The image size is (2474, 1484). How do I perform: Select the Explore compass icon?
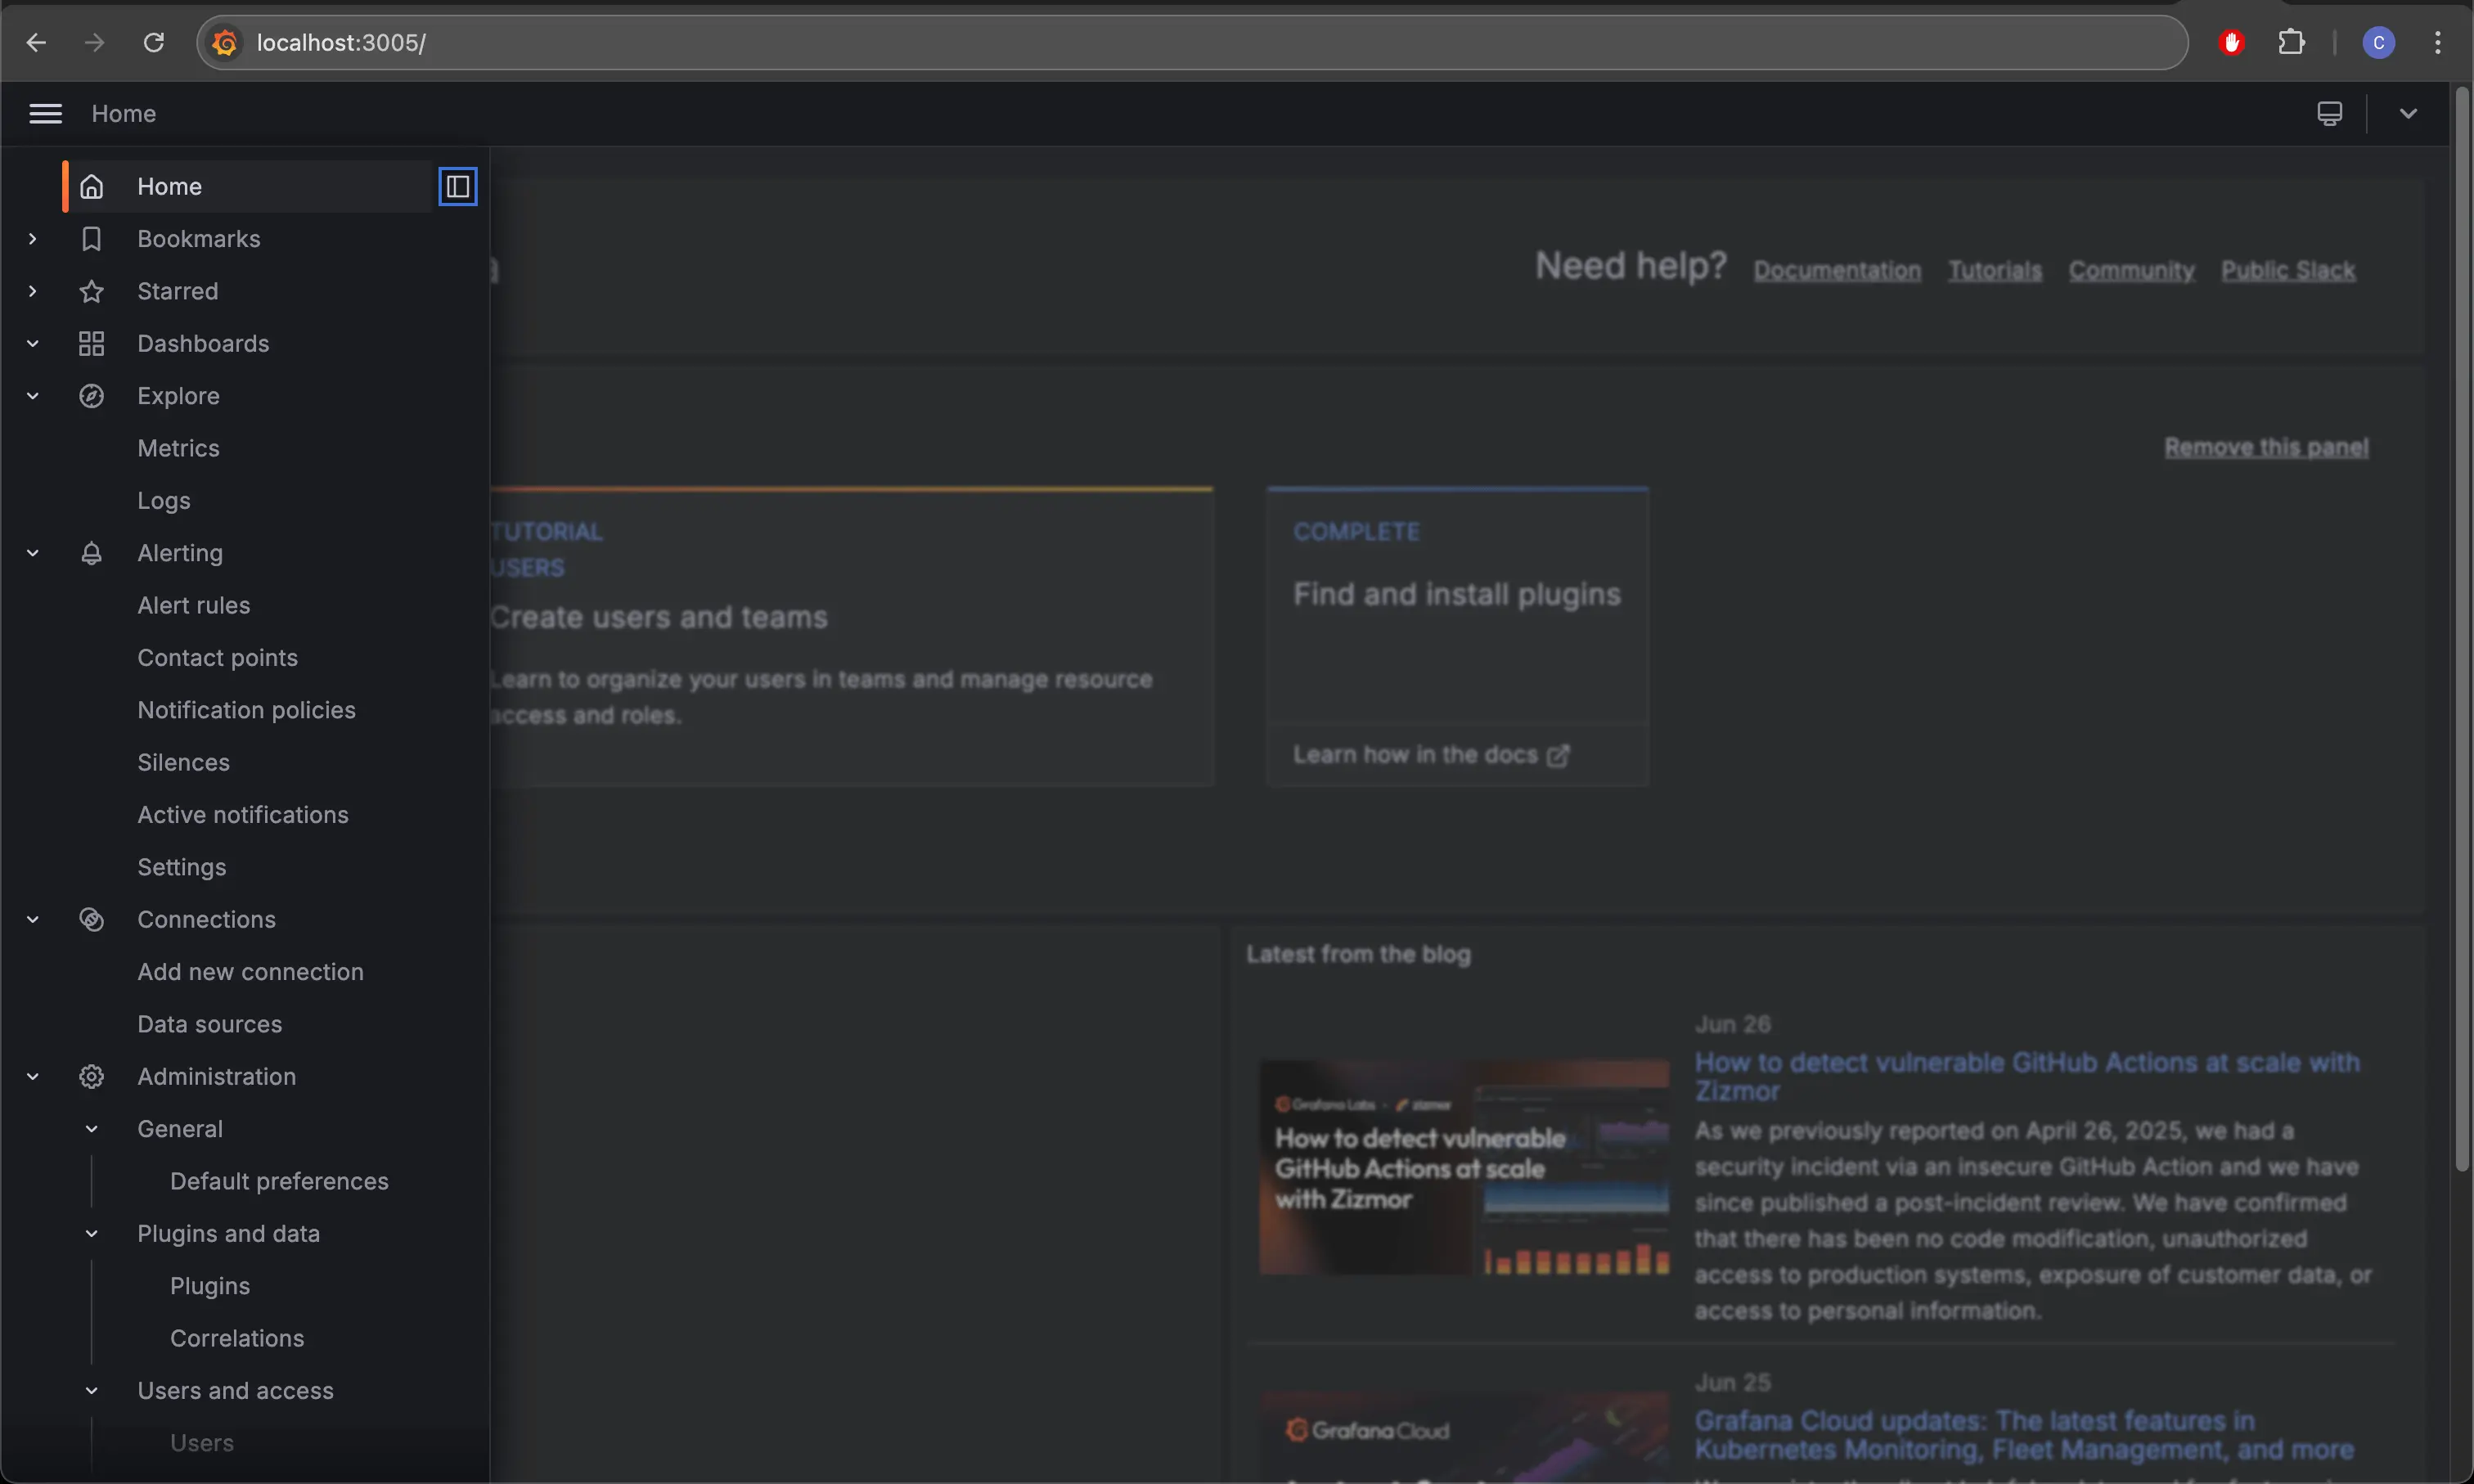91,395
